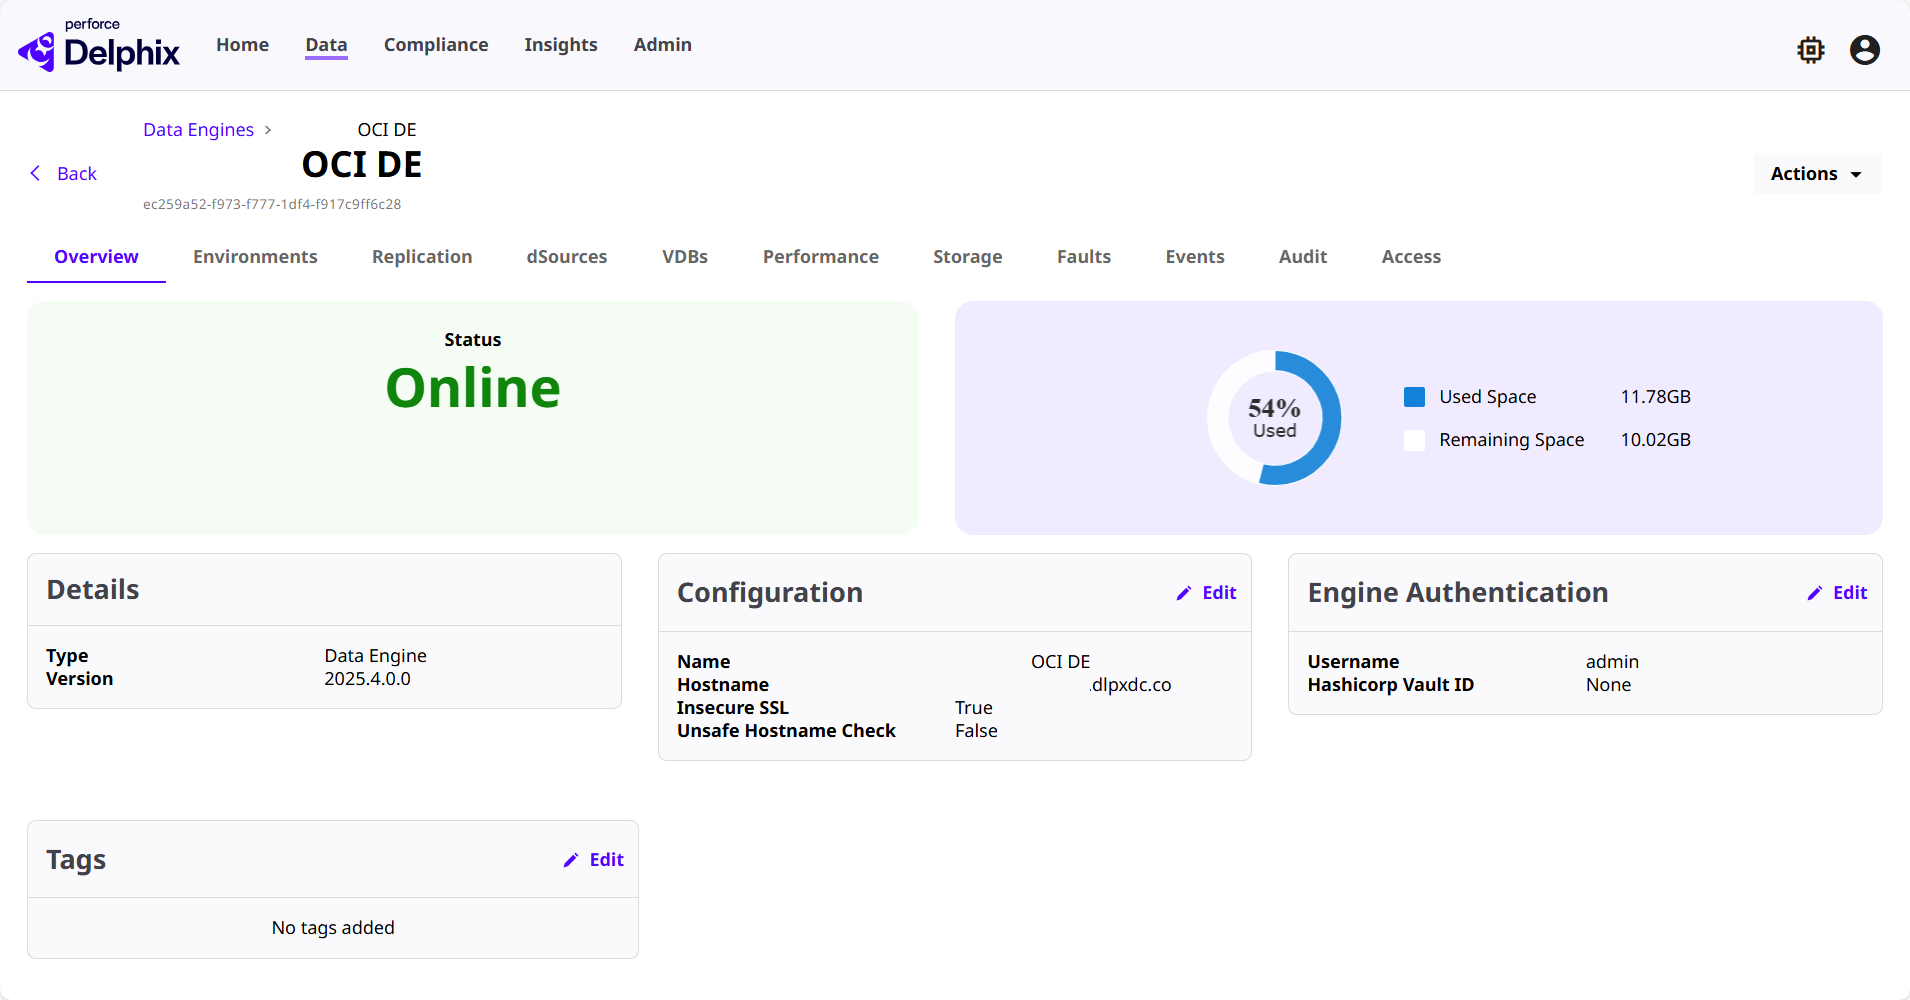Follow the Data Engines breadcrumb link

point(198,130)
